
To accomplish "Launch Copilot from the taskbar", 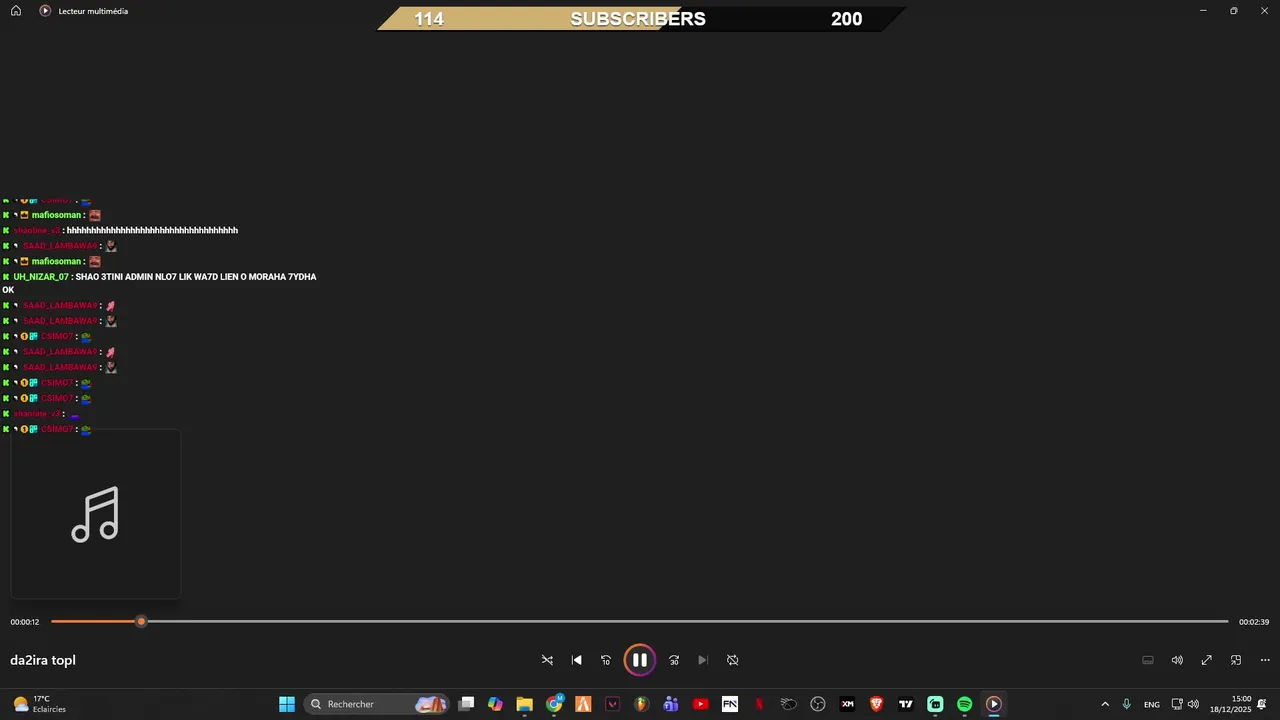I will pos(495,704).
